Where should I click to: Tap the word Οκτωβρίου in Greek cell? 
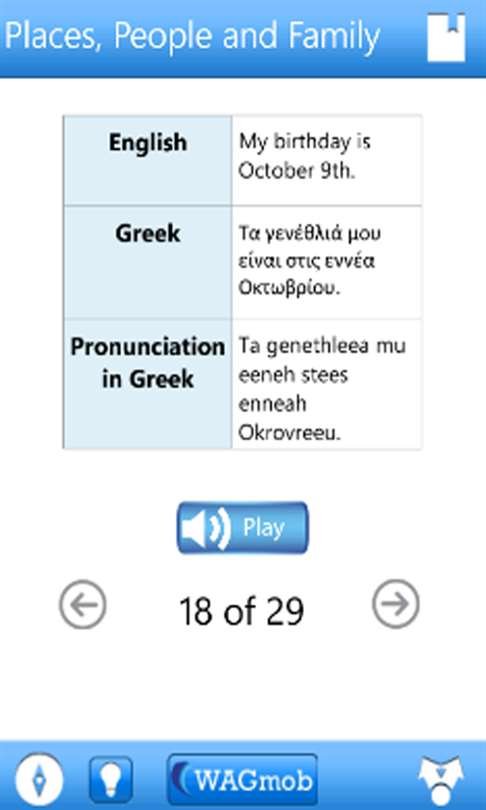tap(289, 289)
